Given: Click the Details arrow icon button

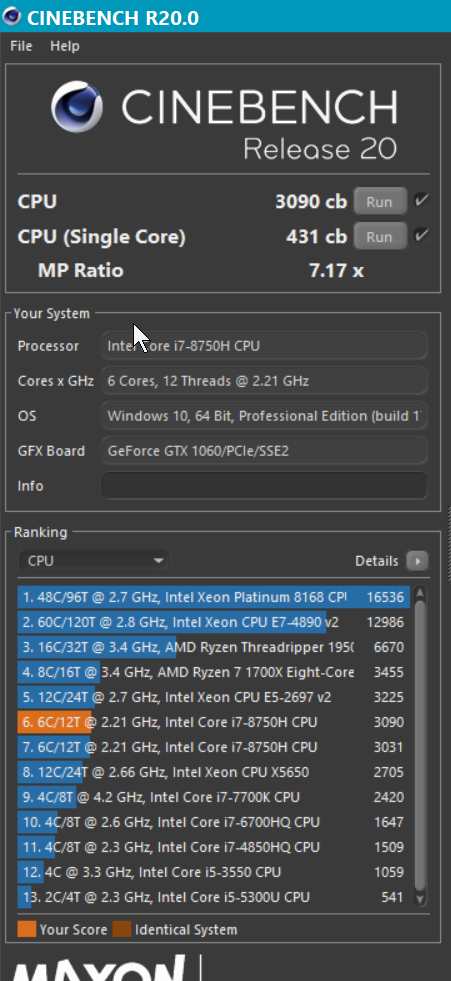Looking at the screenshot, I should click(x=417, y=561).
